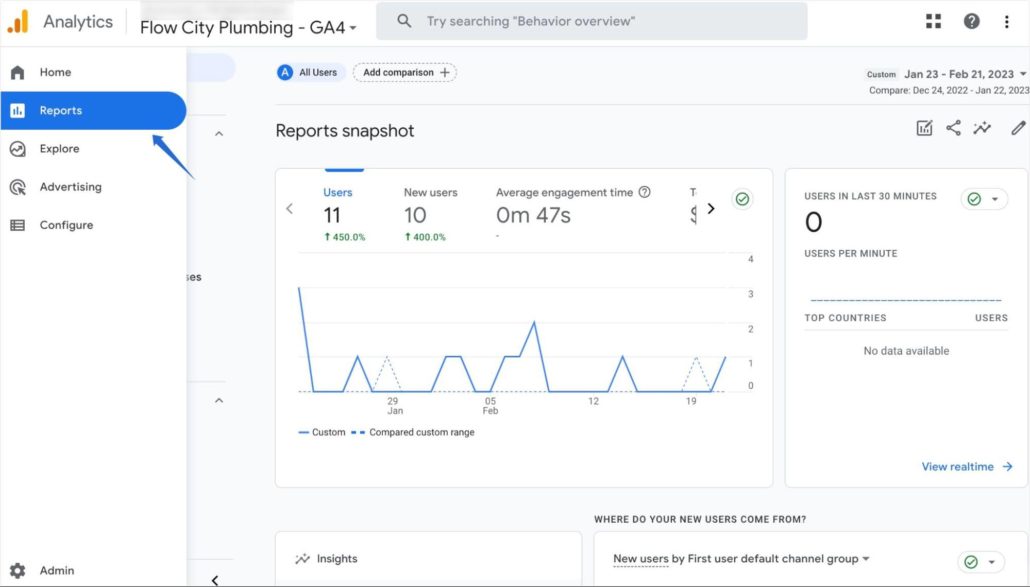Show next metrics with right chevron
This screenshot has height=587, width=1030.
[x=711, y=209]
